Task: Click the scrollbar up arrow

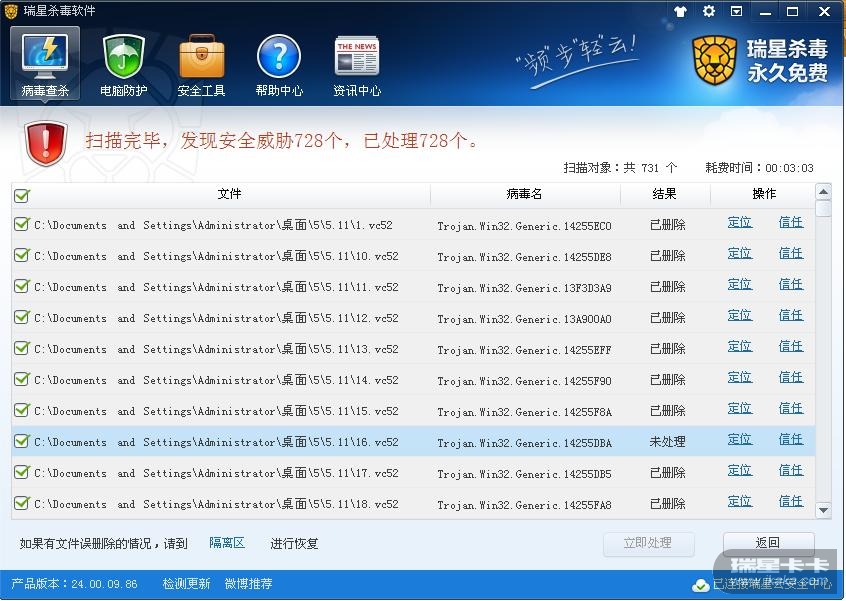Action: [823, 192]
